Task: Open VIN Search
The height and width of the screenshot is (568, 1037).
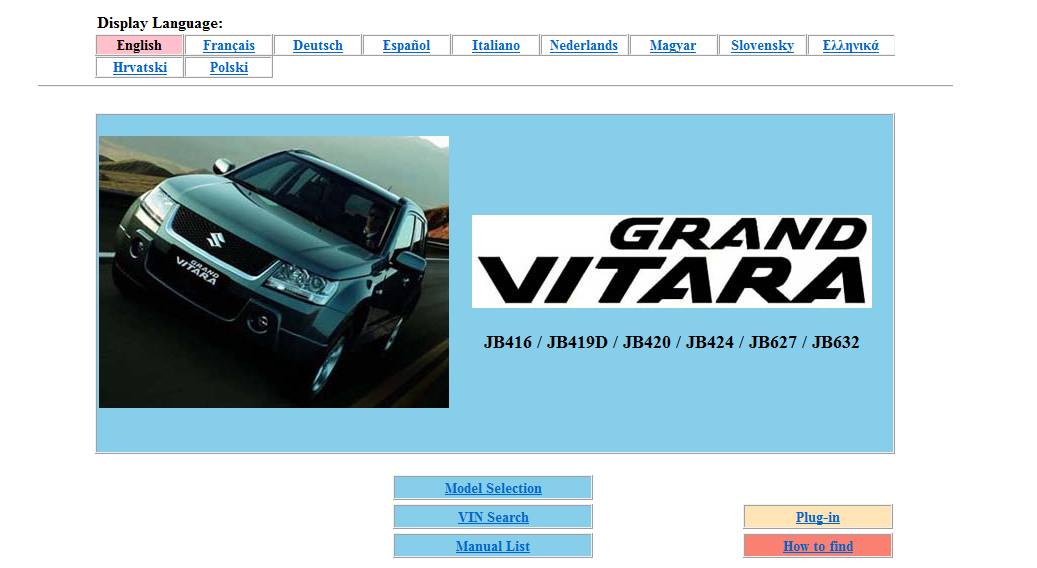Action: pyautogui.click(x=493, y=517)
